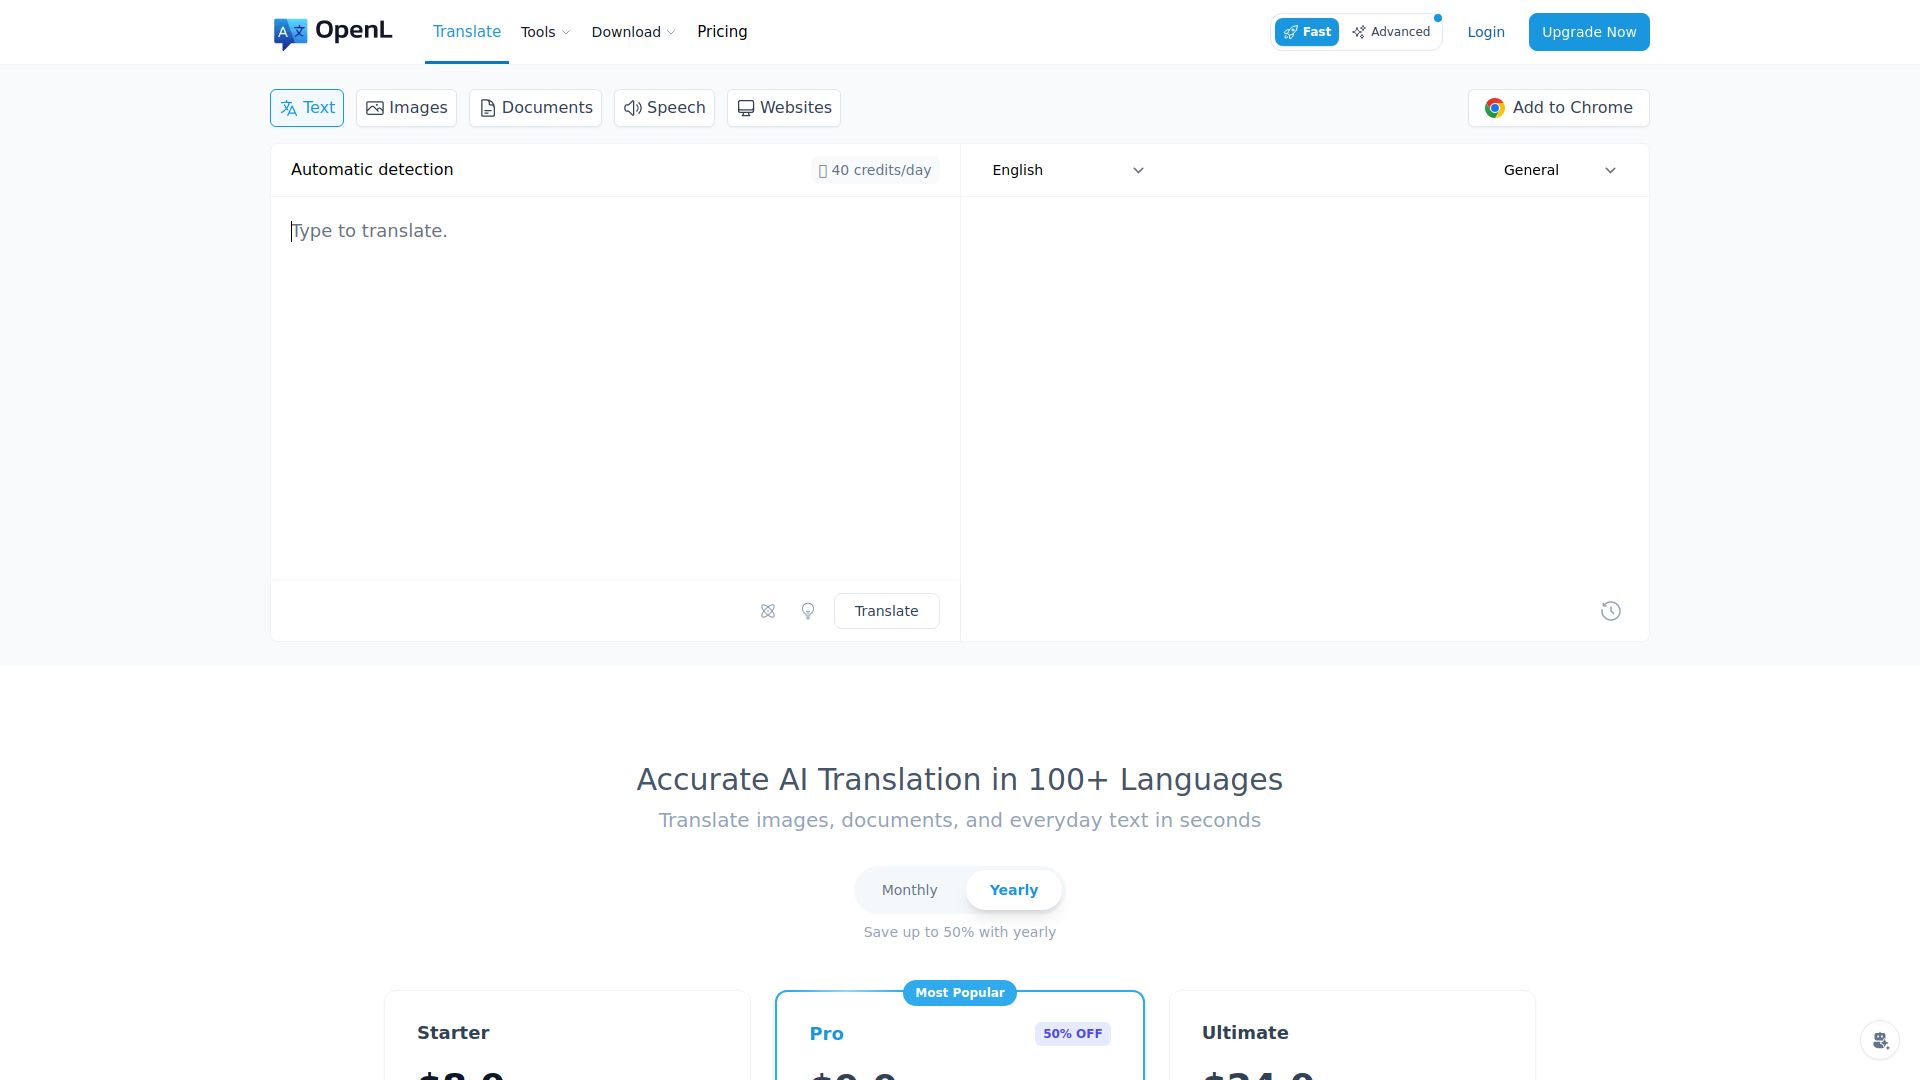Click the 50% OFF badge
1920x1080 pixels.
tap(1073, 1034)
